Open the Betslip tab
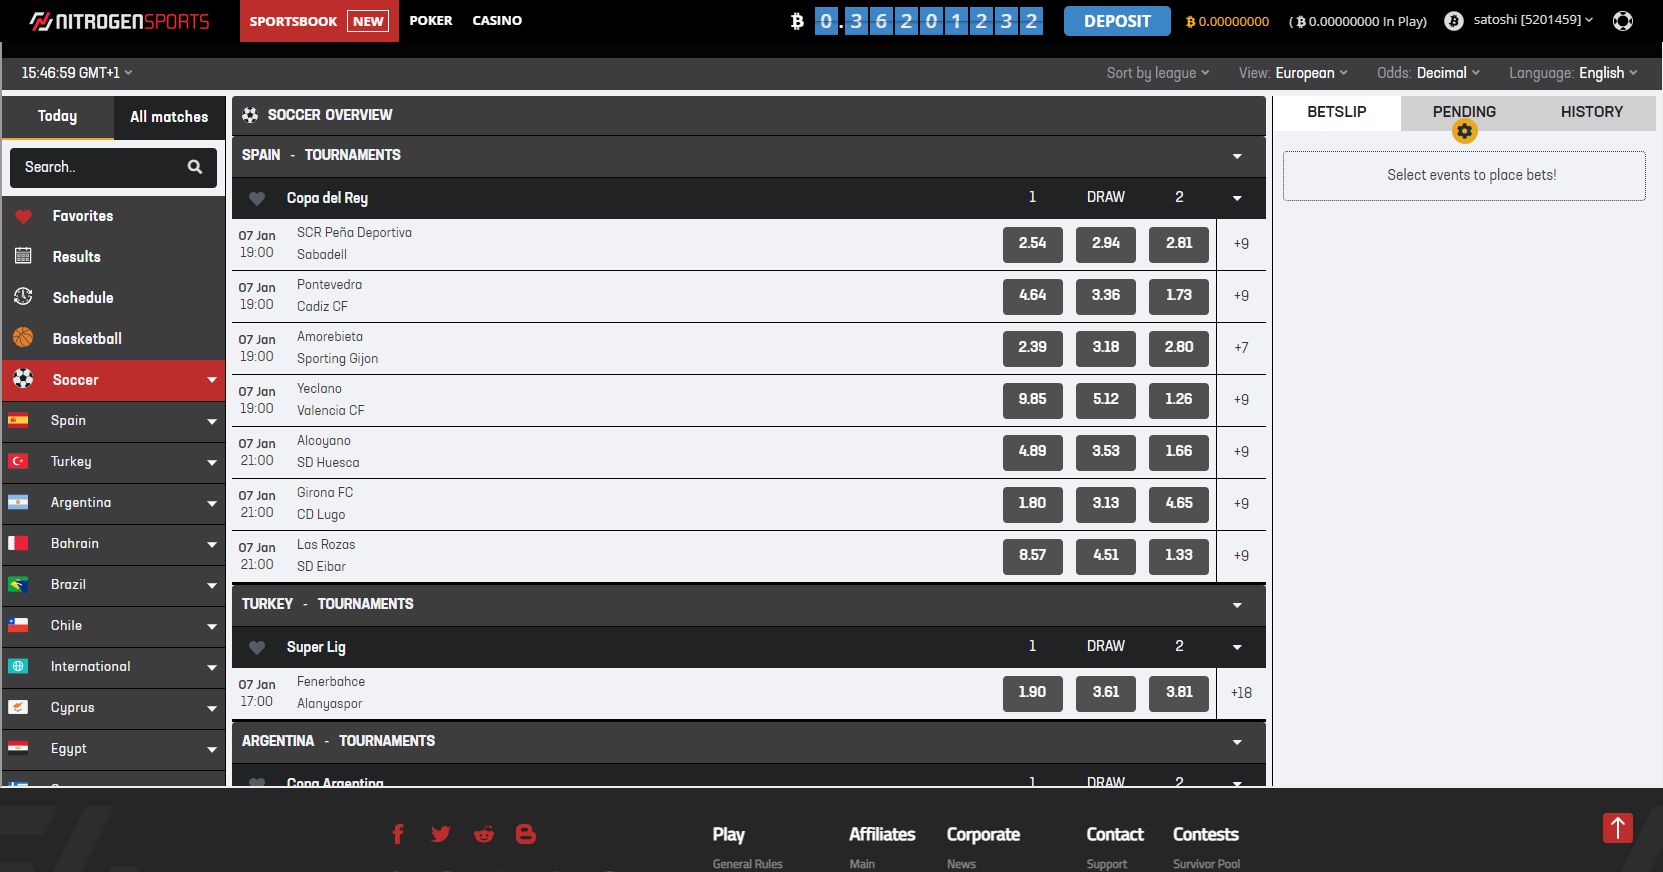This screenshot has height=872, width=1663. [x=1337, y=112]
